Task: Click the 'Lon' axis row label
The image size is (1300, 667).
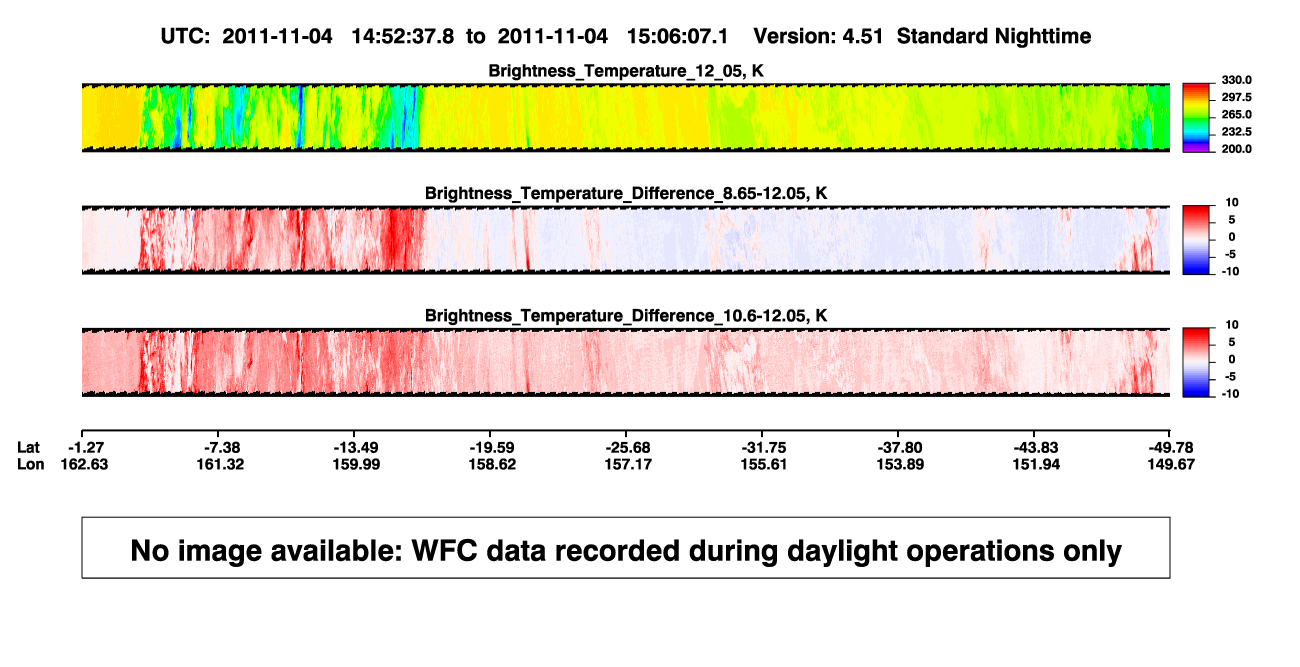Action: pyautogui.click(x=30, y=464)
